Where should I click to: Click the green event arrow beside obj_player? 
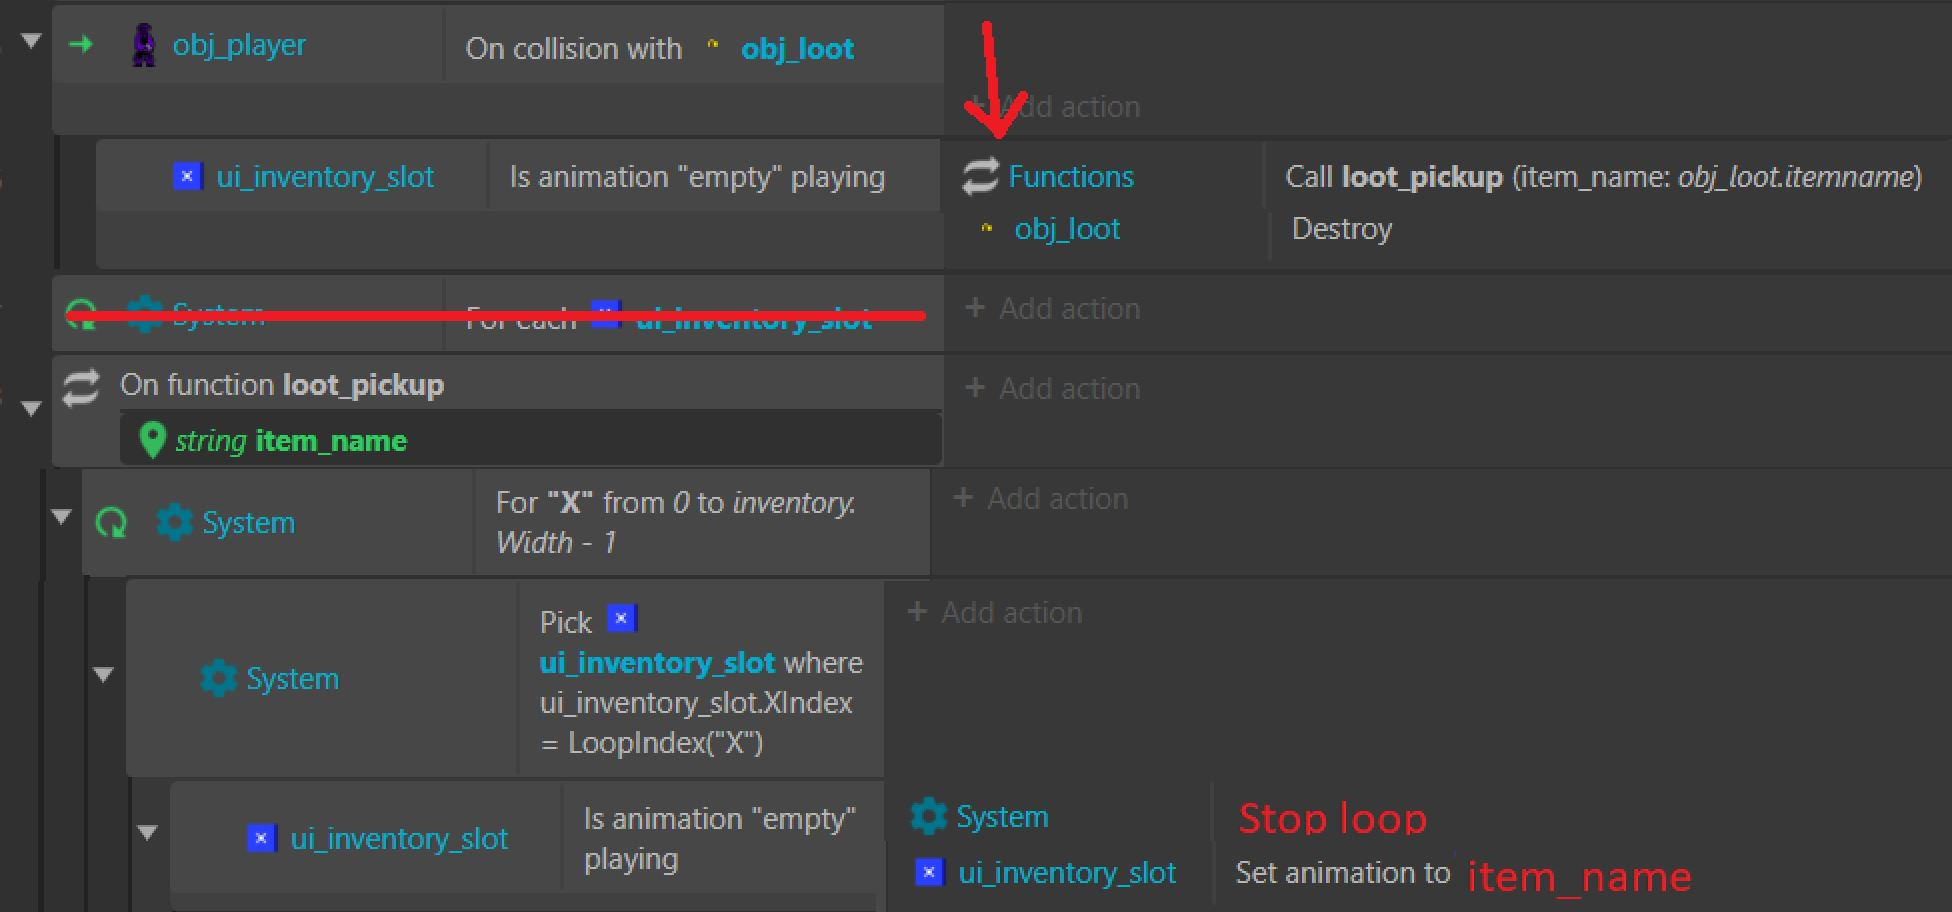coord(81,45)
